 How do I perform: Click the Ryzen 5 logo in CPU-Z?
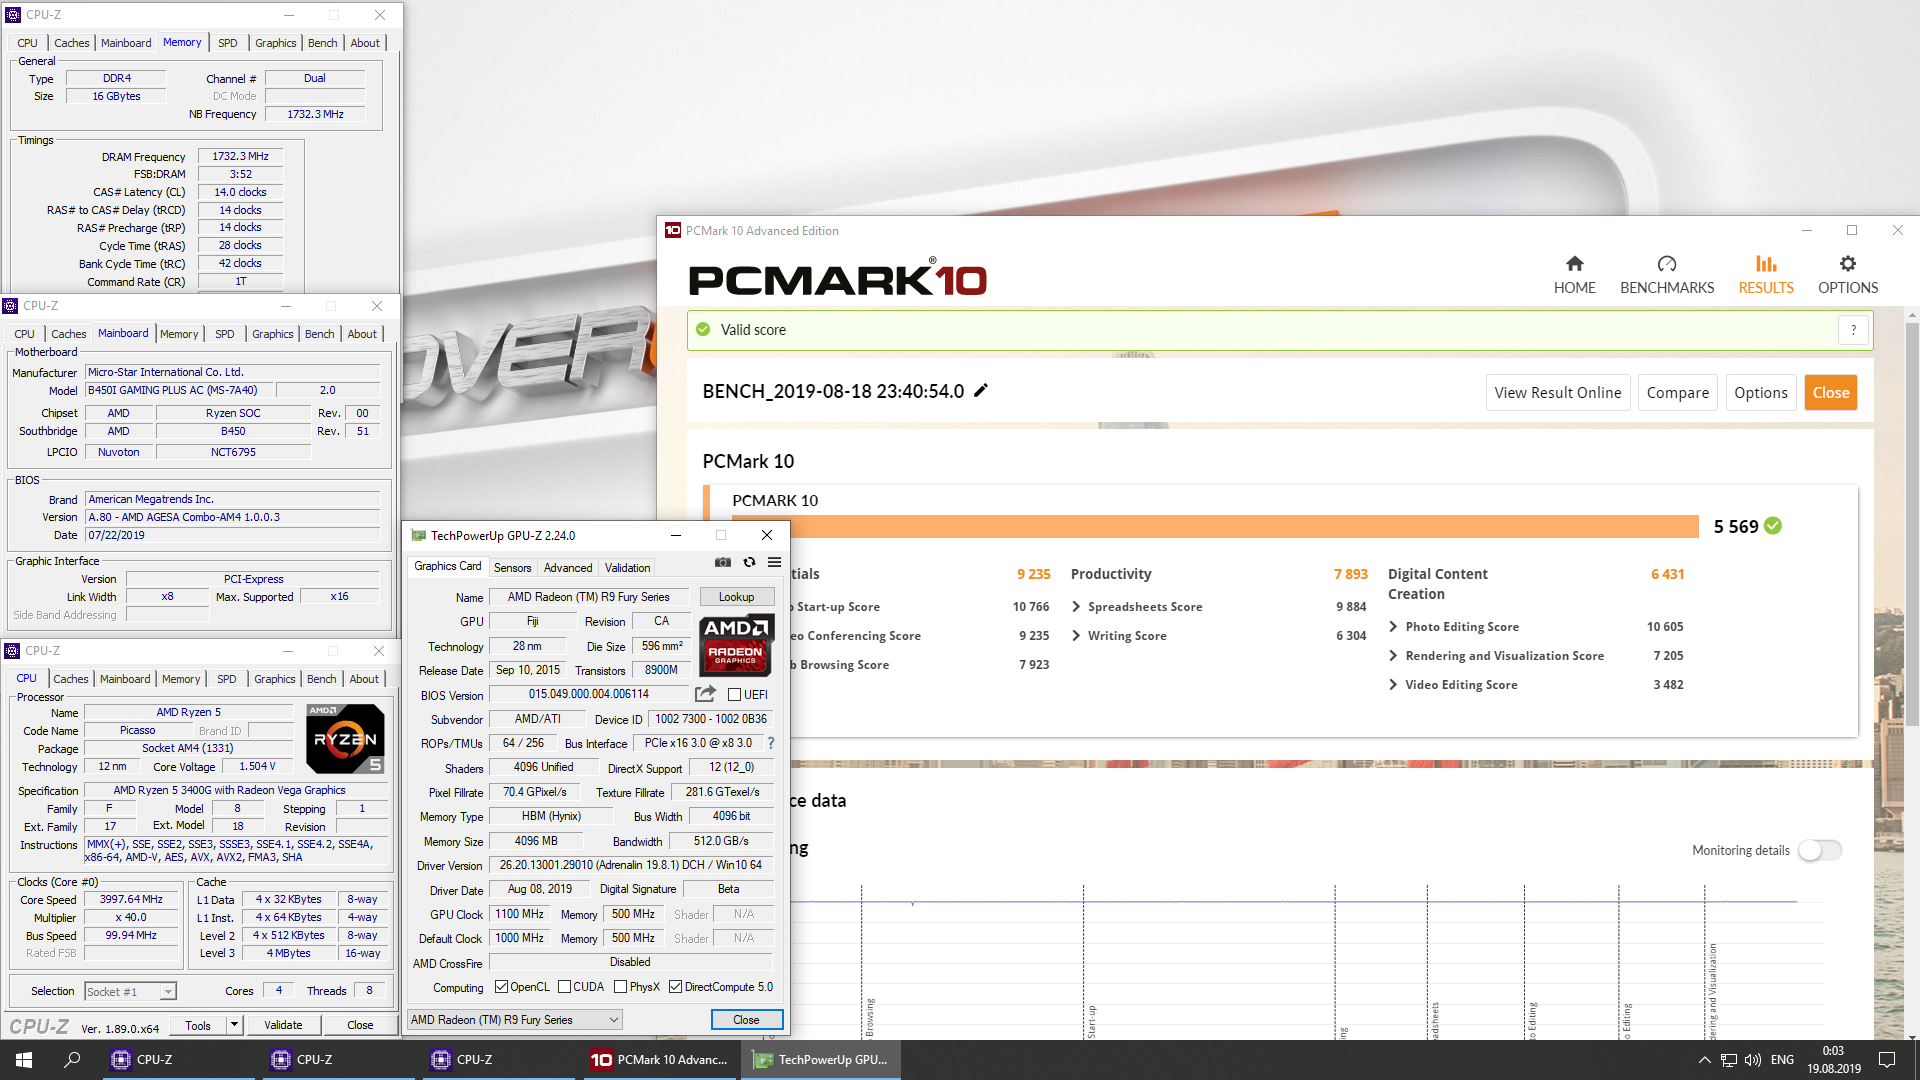[x=345, y=738]
